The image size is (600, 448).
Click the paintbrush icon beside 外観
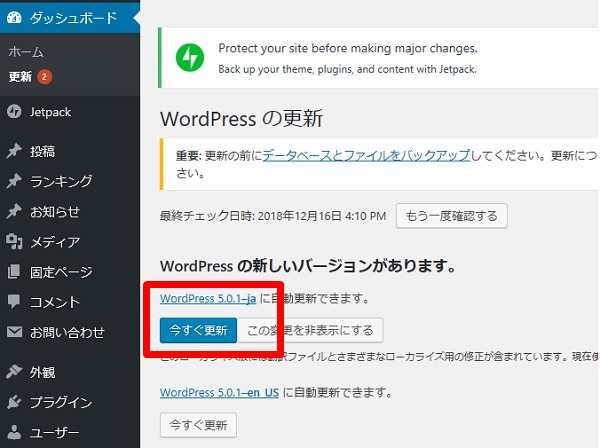[x=14, y=372]
